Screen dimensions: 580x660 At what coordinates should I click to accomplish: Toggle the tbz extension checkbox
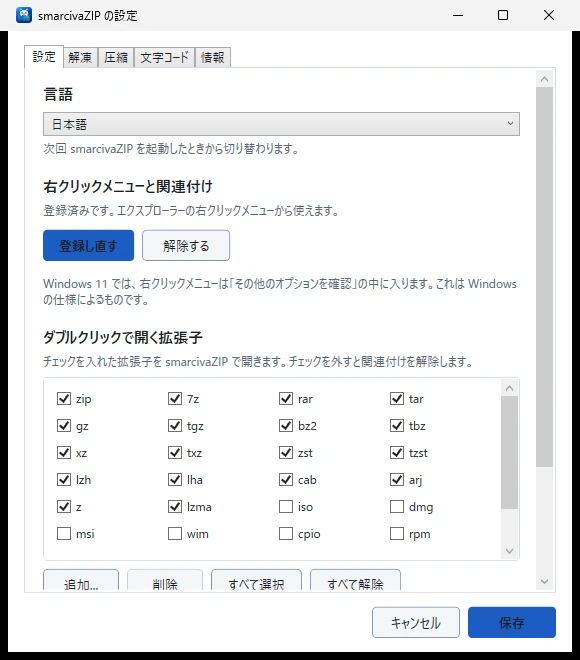point(397,426)
